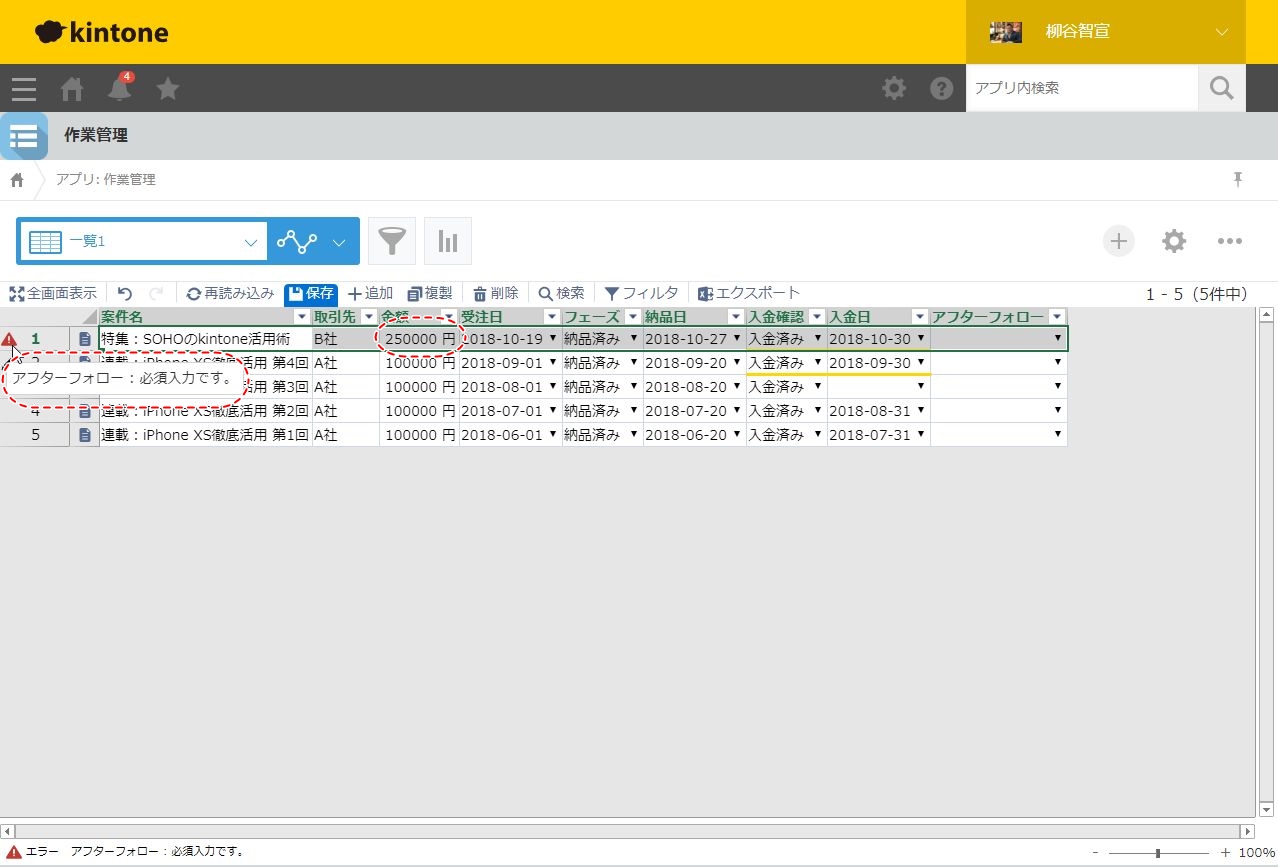Click the pin icon in breadcrumb bar

click(1238, 179)
